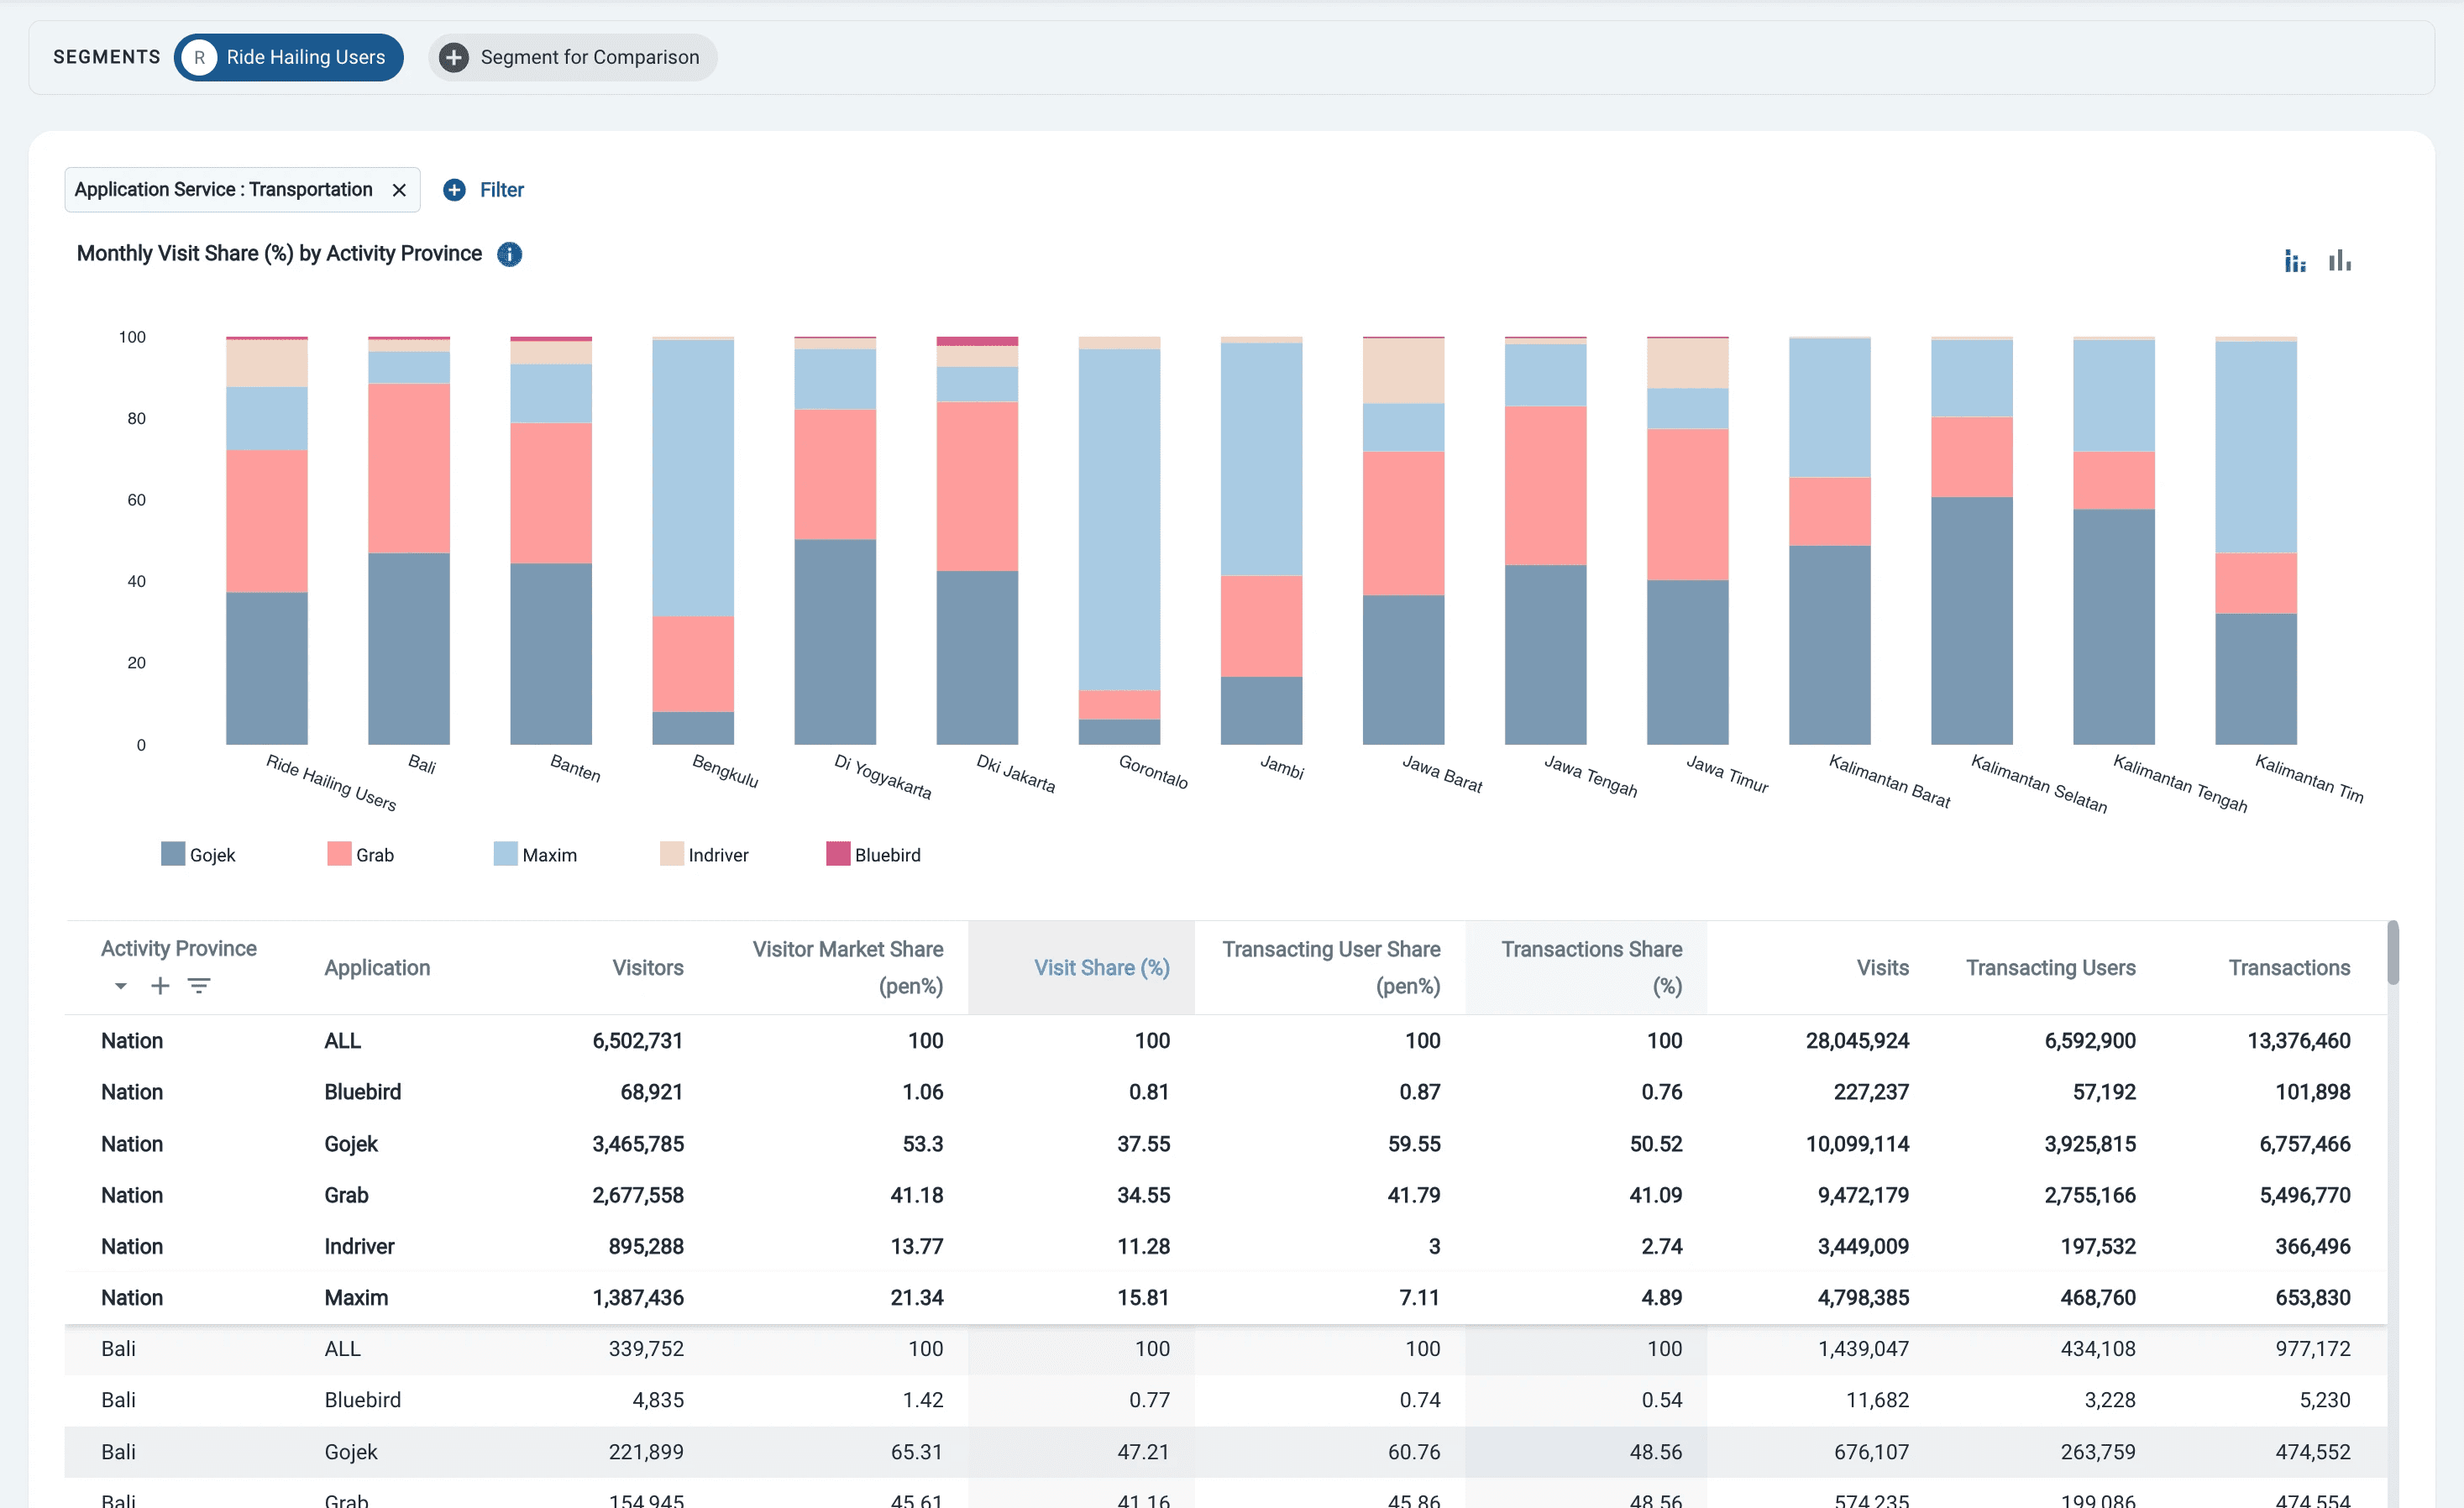Click the Jawa Barat Indriver bar segment
Image resolution: width=2464 pixels, height=1508 pixels.
(1403, 371)
